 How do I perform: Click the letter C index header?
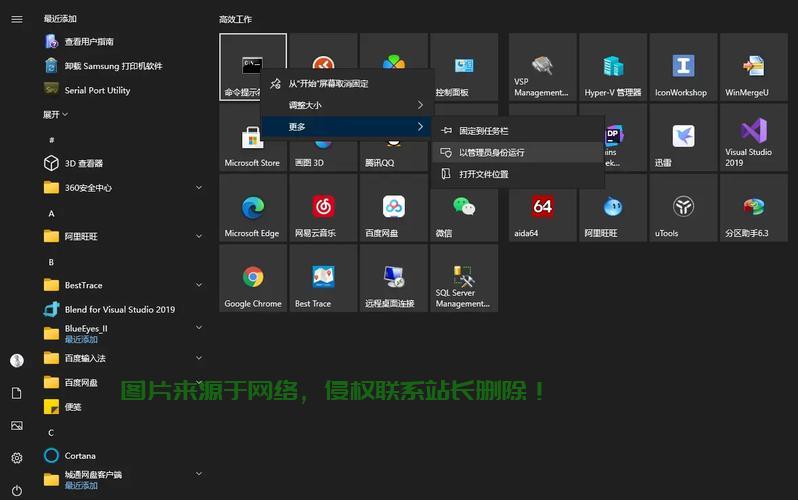51,432
